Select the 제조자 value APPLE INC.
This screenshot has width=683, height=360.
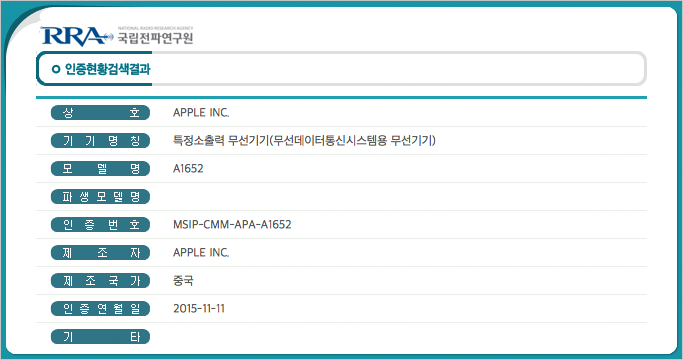[201, 252]
